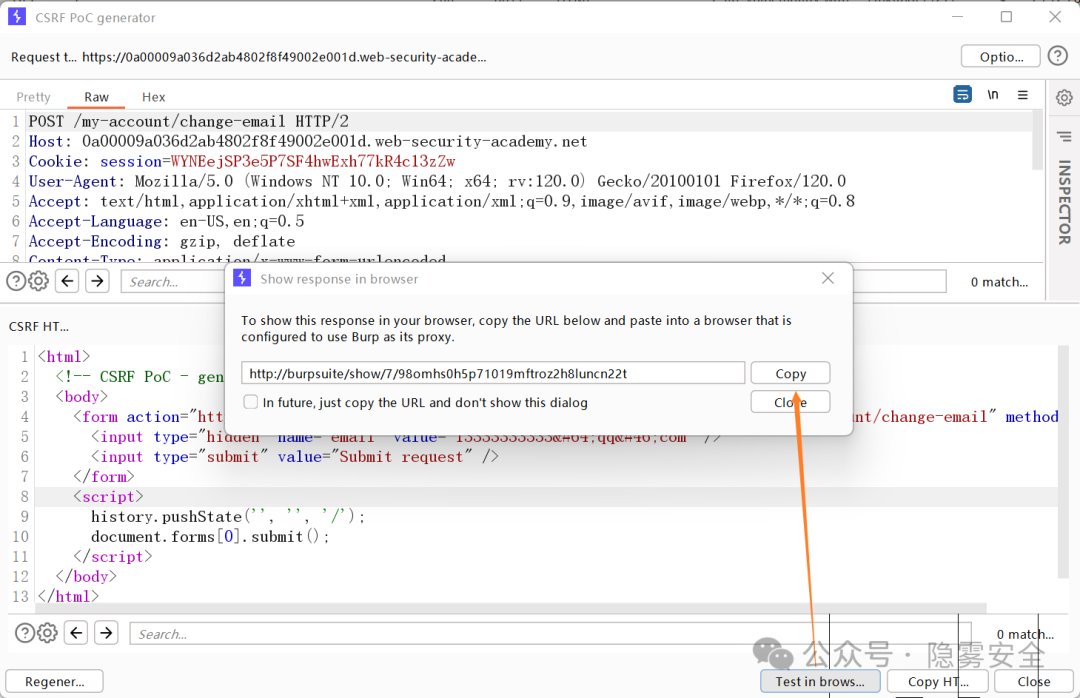Image resolution: width=1080 pixels, height=698 pixels.
Task: Focus the burpsuite URL text field
Action: tap(493, 373)
